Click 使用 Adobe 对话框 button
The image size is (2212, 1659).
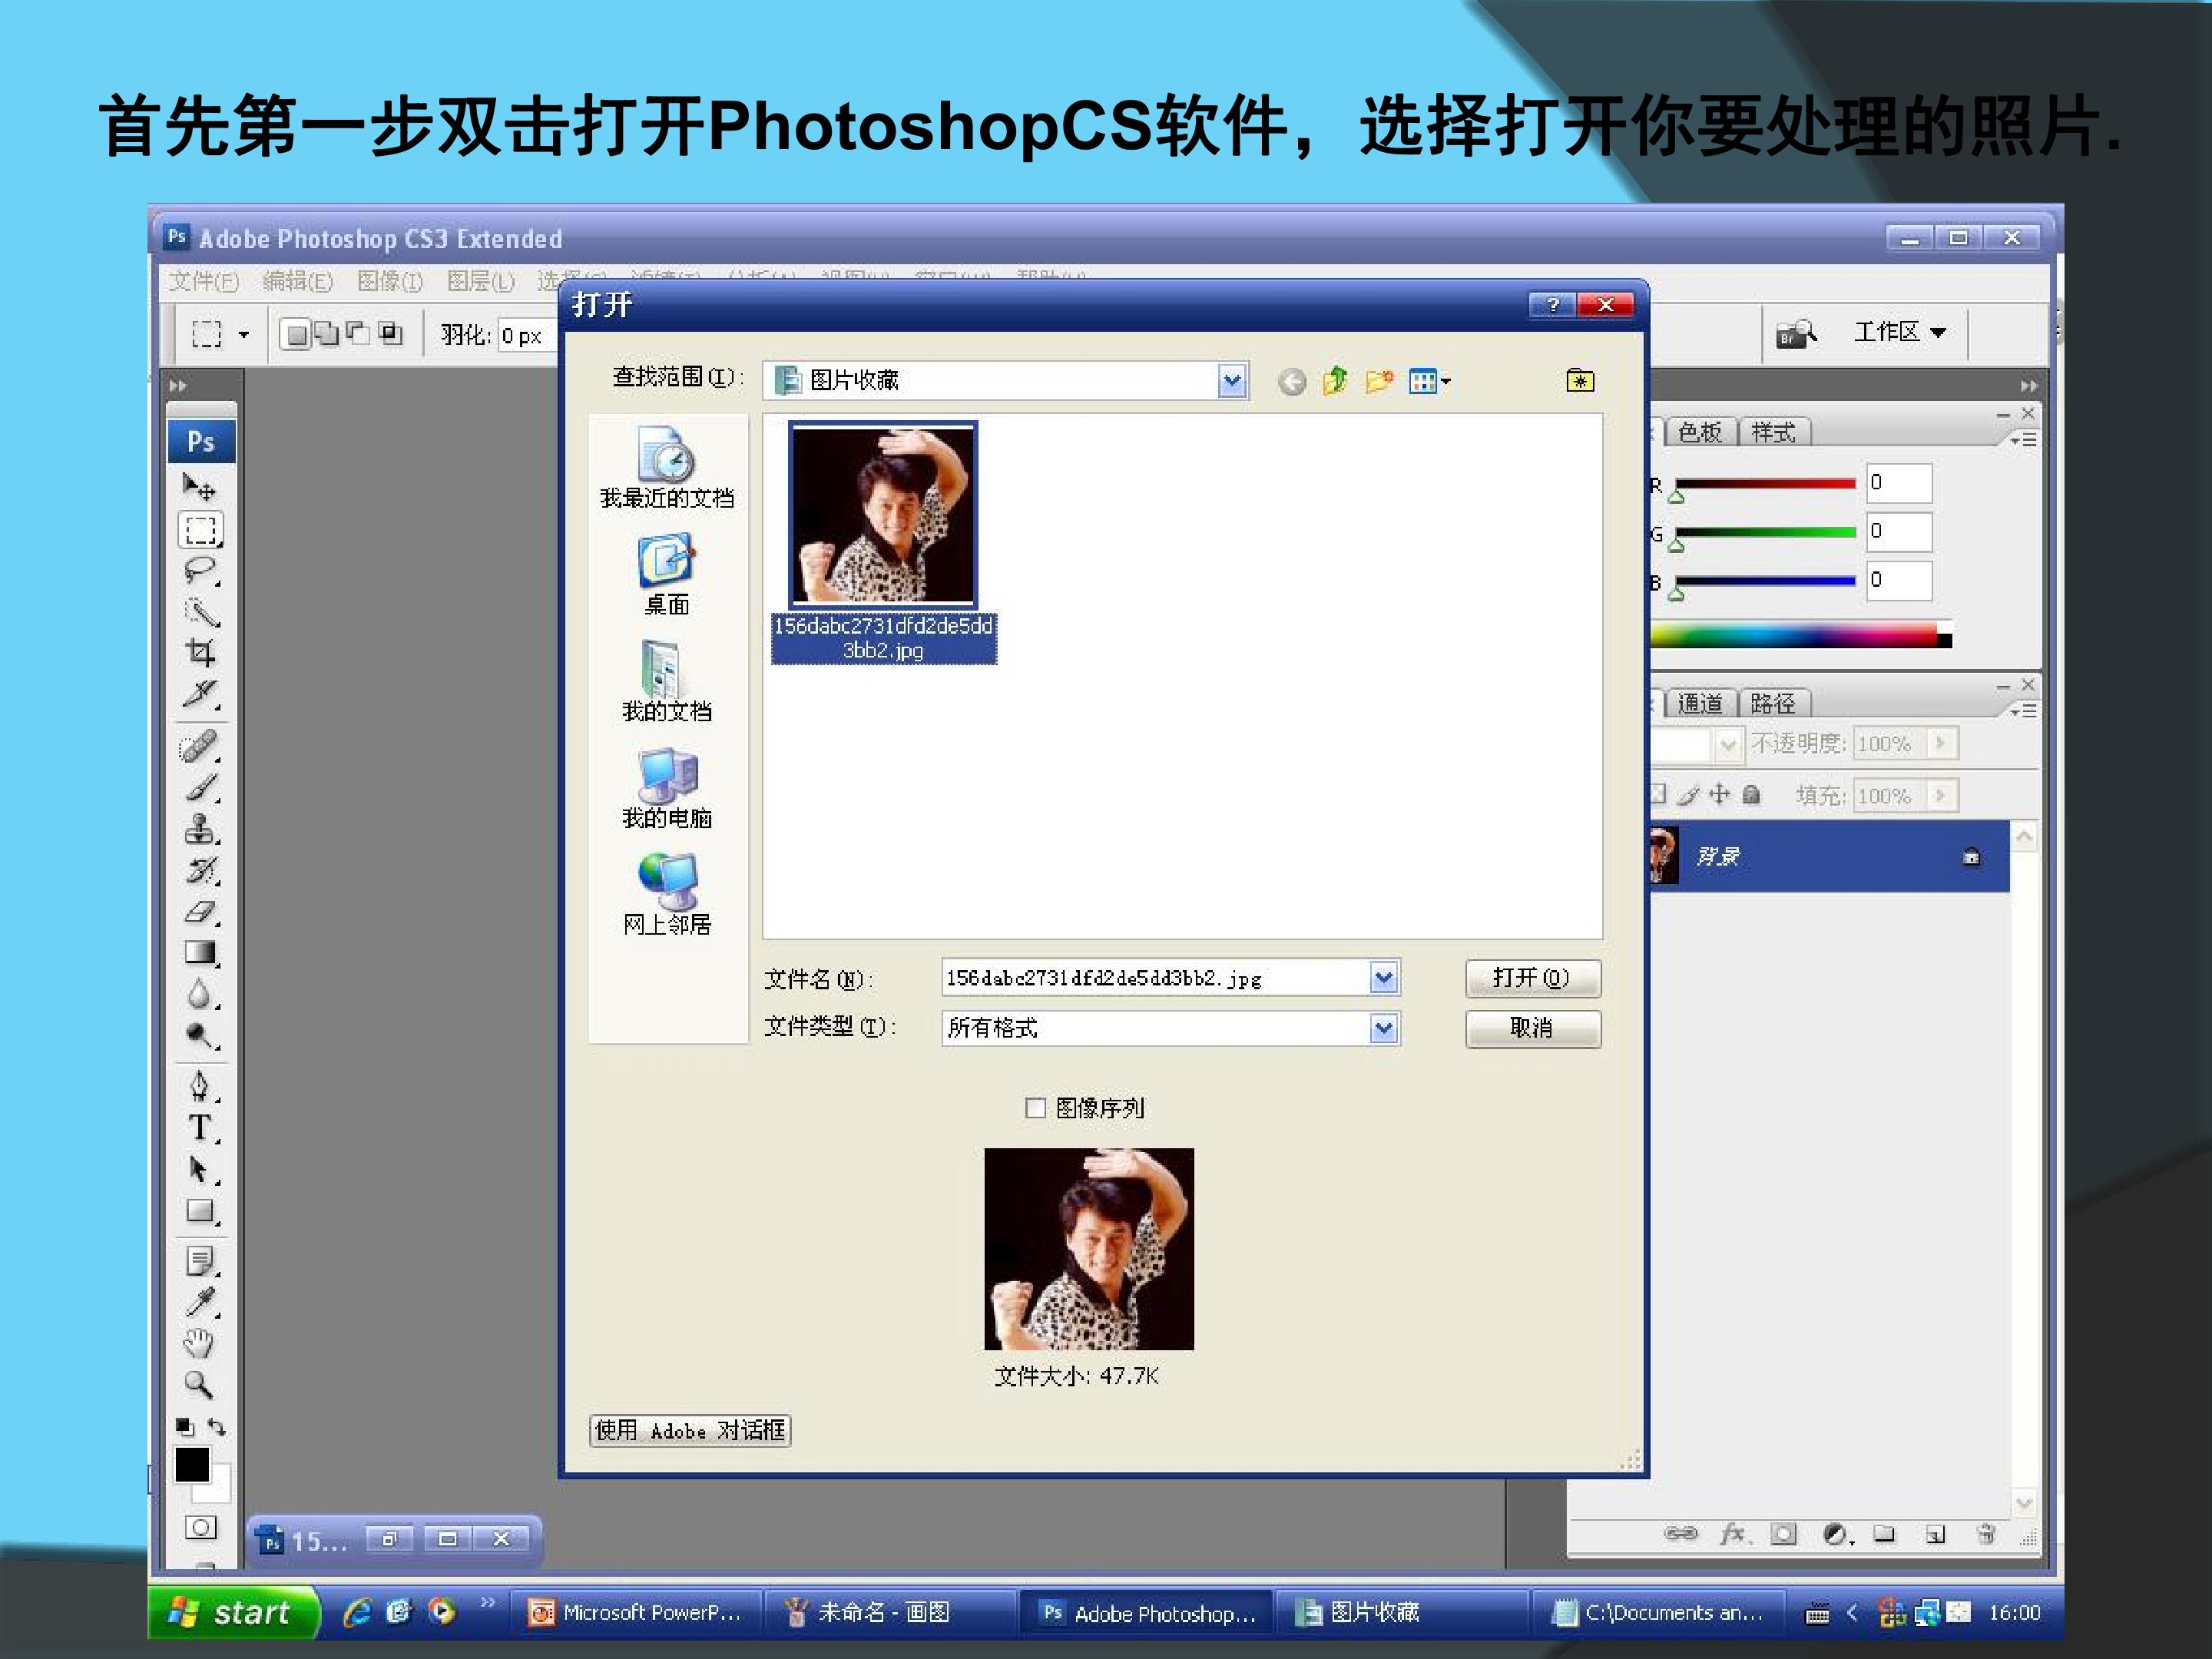point(690,1431)
